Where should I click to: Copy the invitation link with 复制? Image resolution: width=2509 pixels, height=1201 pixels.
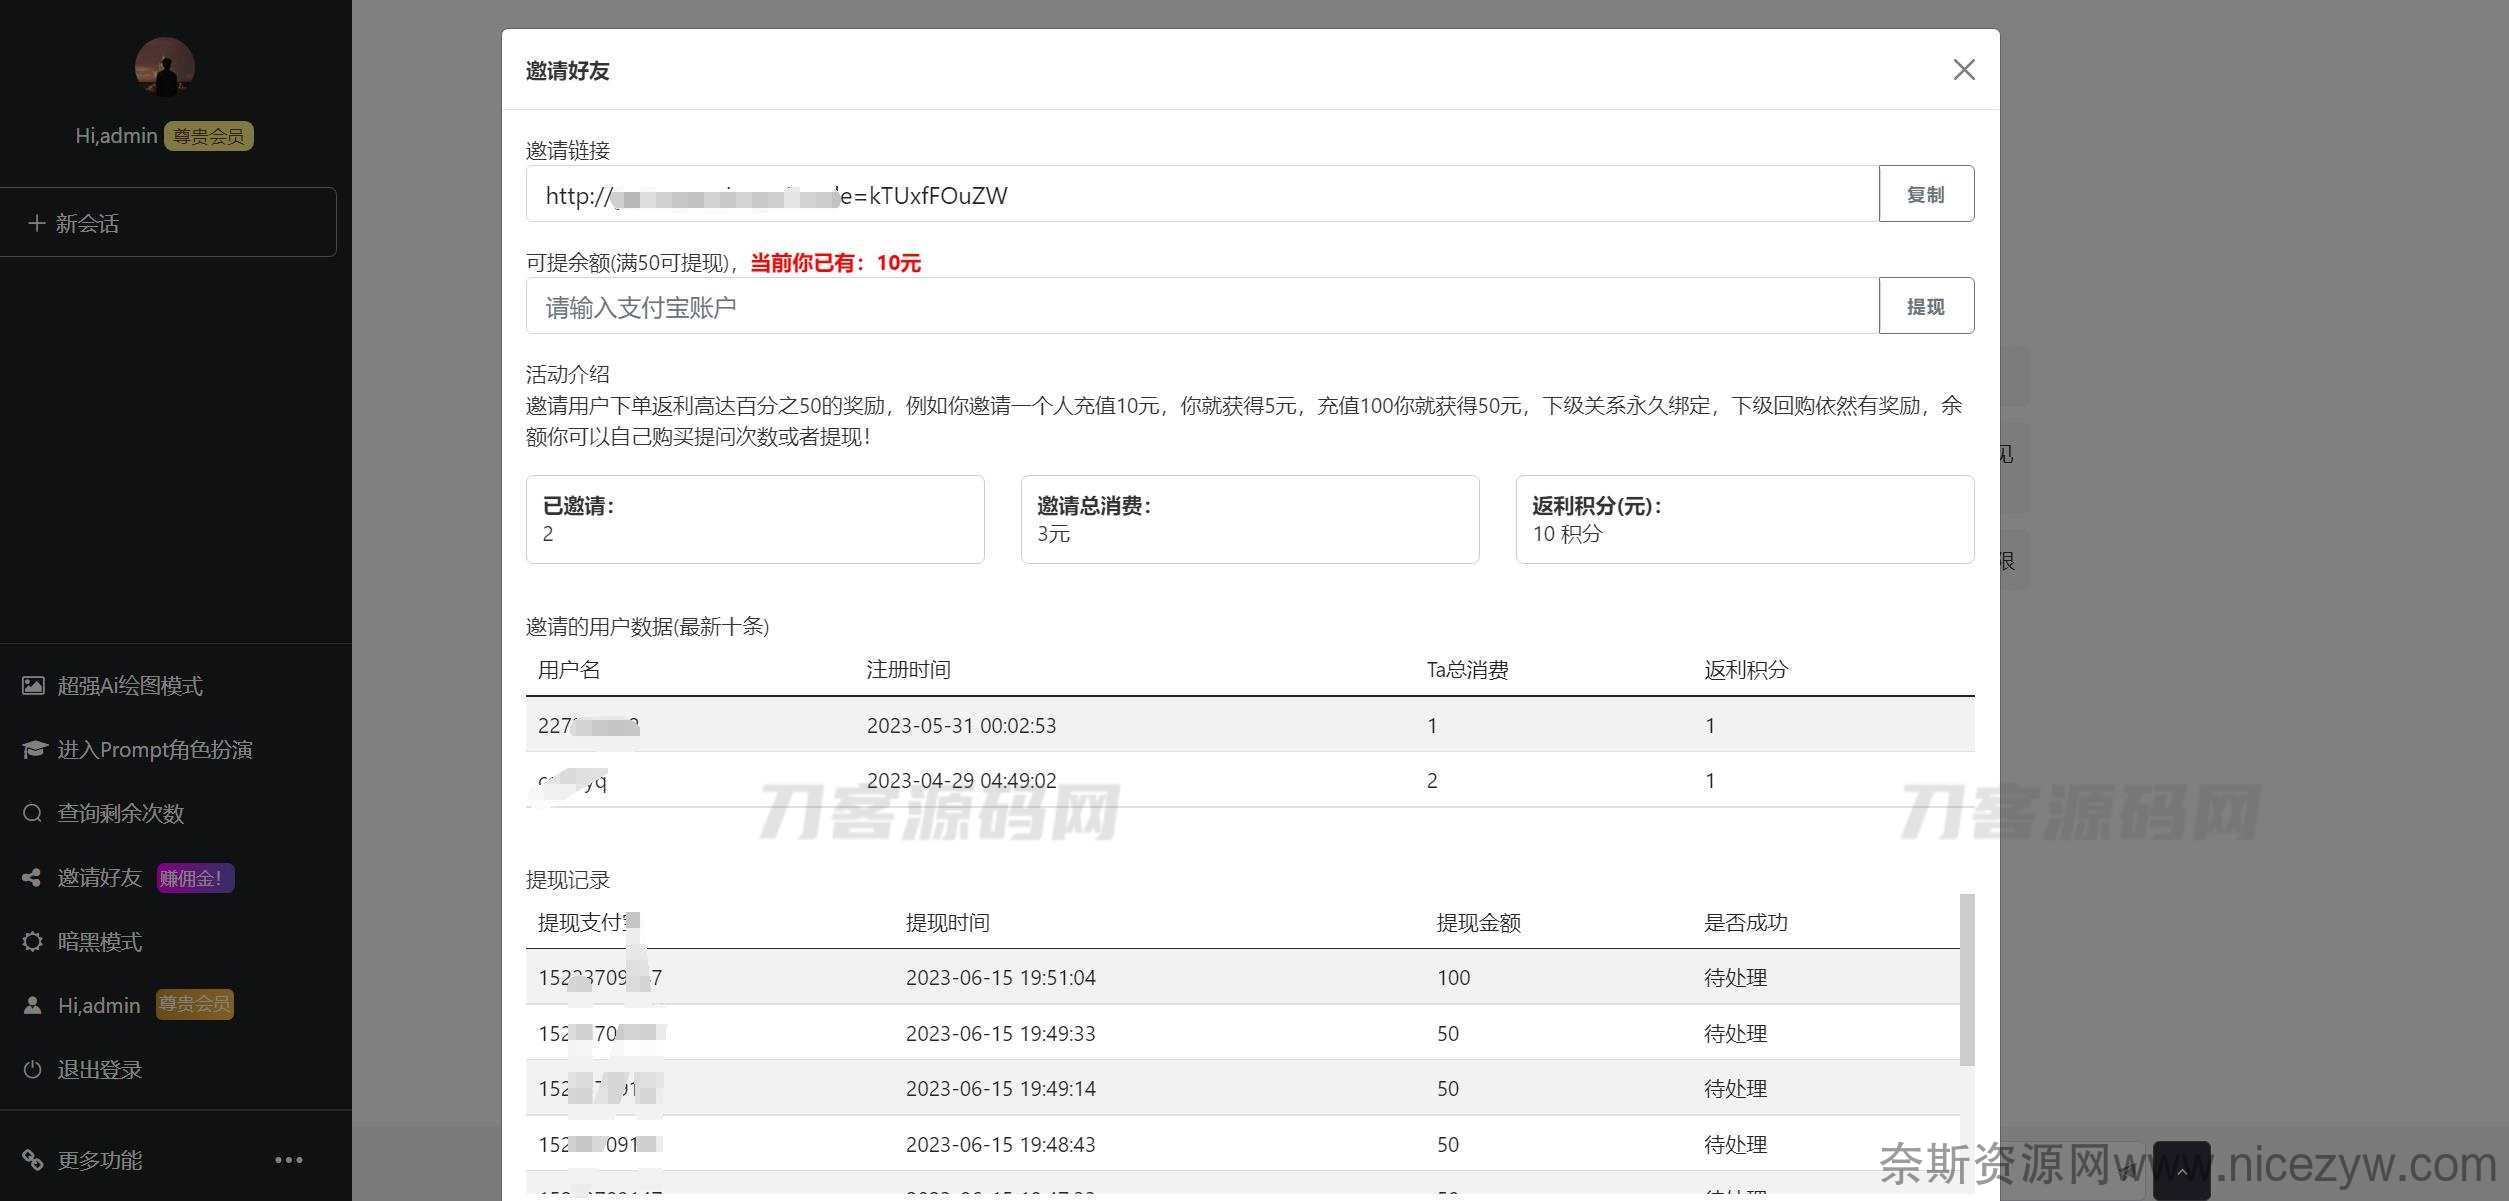tap(1925, 194)
